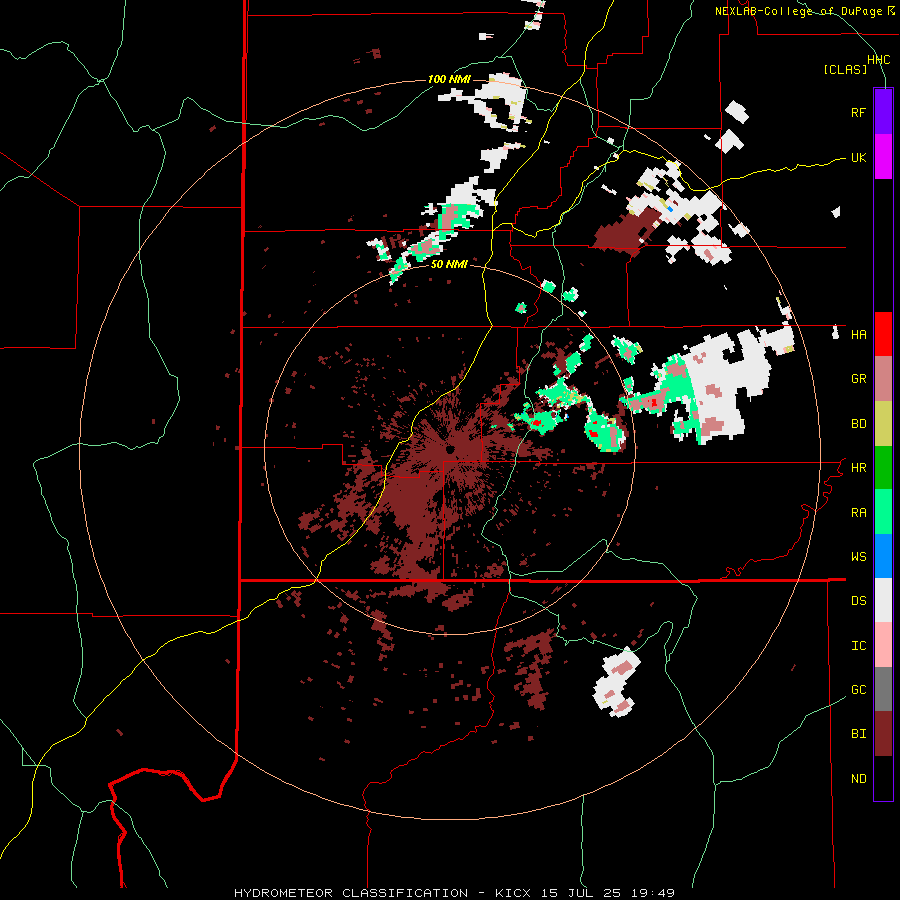Click the 'IC' legend label

[x=858, y=646]
